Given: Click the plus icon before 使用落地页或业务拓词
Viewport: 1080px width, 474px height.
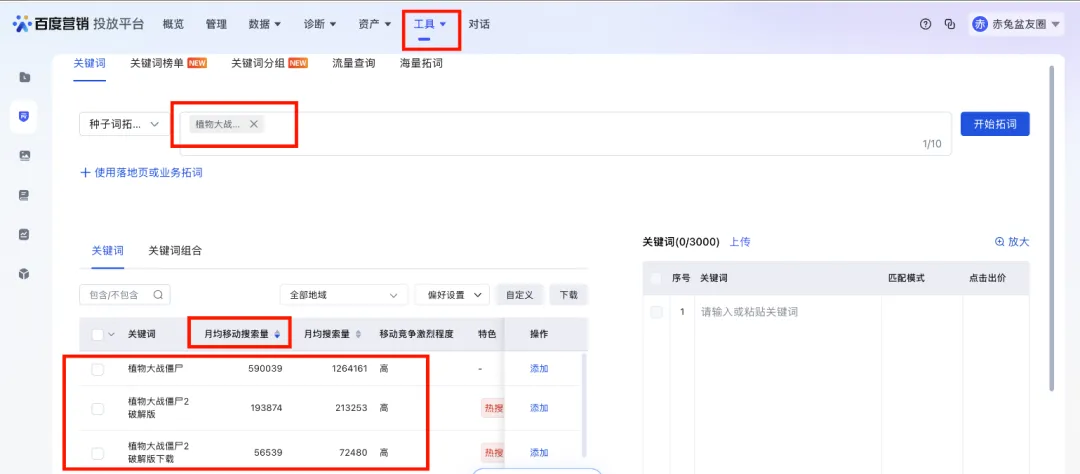Looking at the screenshot, I should (85, 173).
